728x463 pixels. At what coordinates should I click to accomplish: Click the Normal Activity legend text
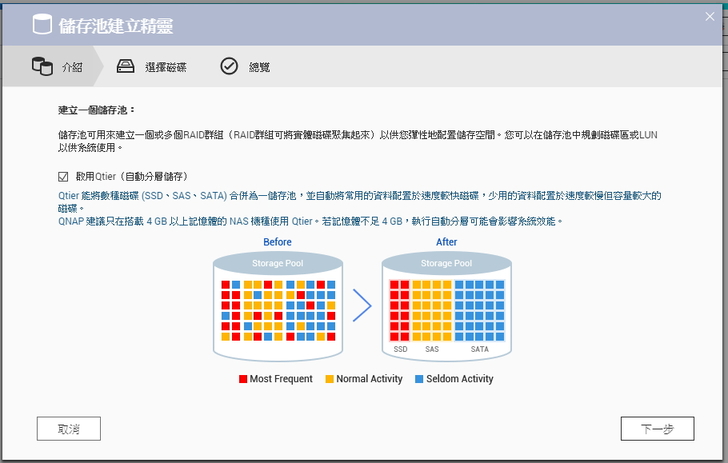click(x=369, y=379)
